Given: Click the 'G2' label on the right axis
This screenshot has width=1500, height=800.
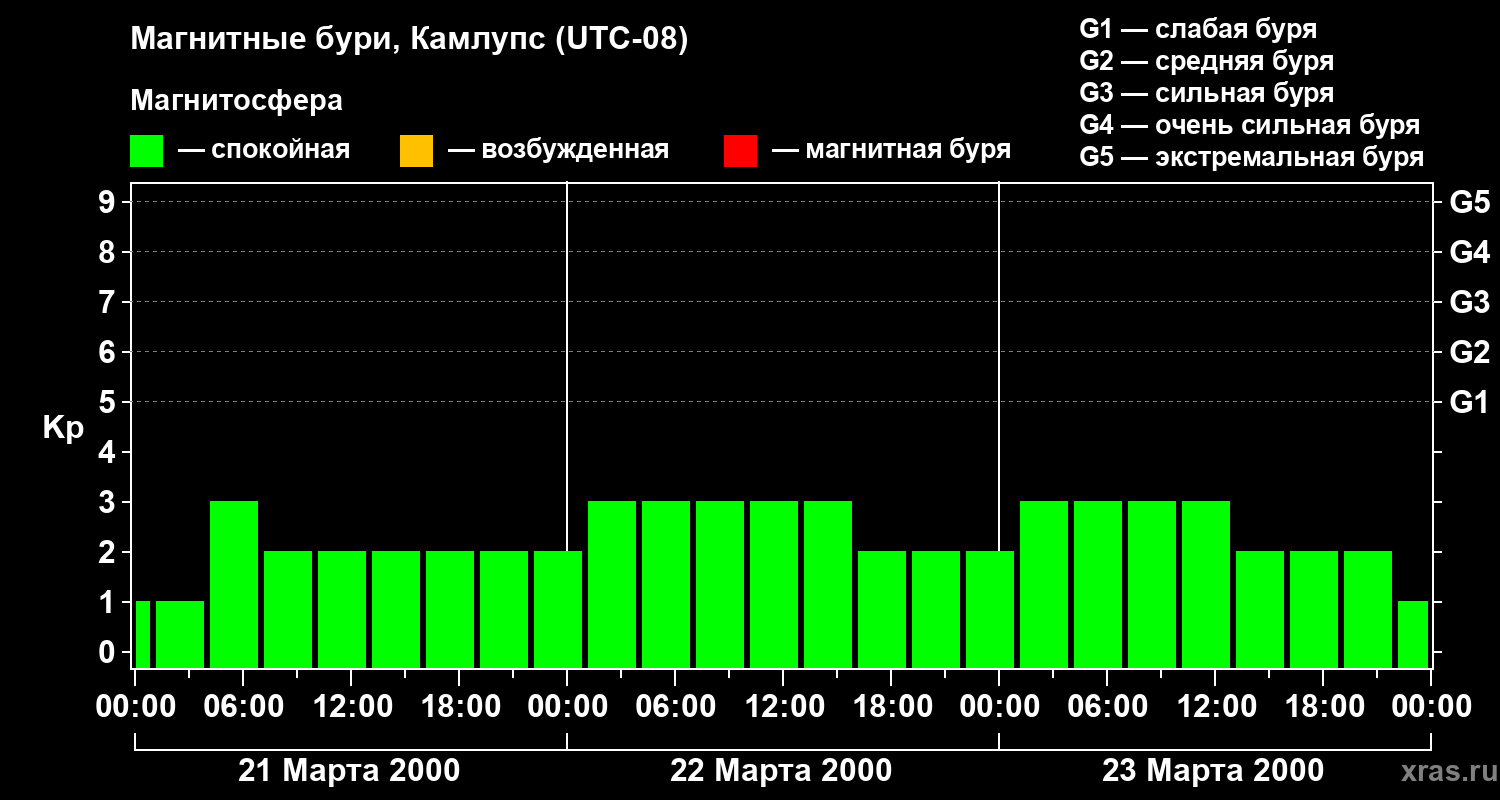Looking at the screenshot, I should point(1469,352).
